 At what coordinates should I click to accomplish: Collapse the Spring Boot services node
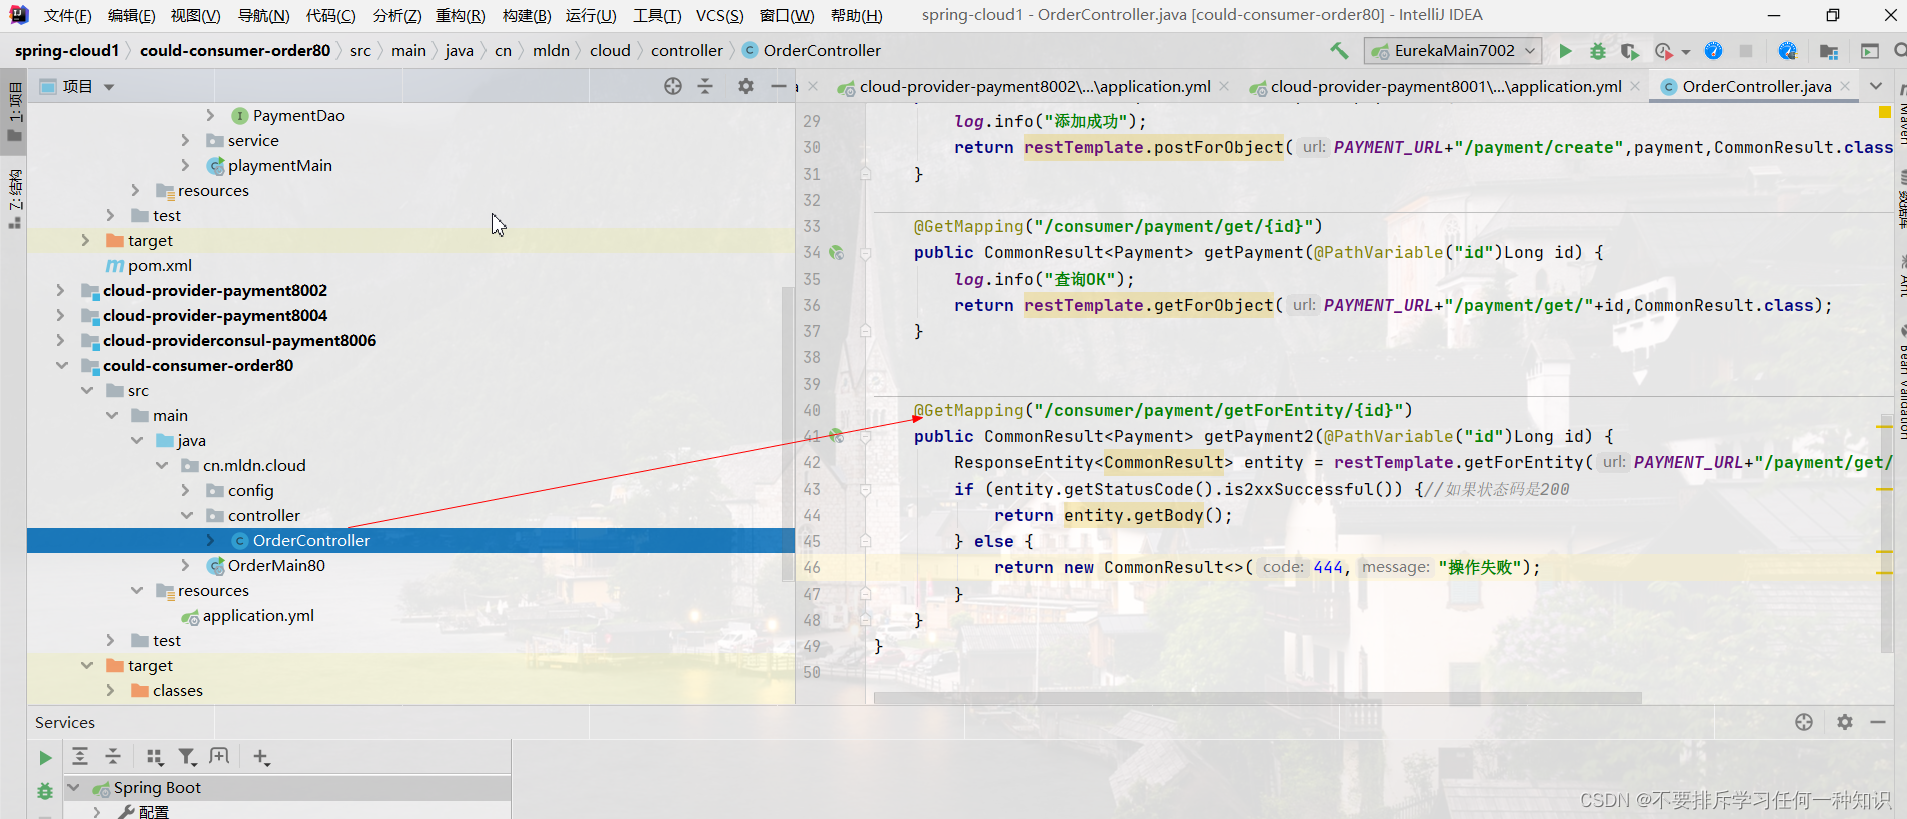[x=73, y=787]
